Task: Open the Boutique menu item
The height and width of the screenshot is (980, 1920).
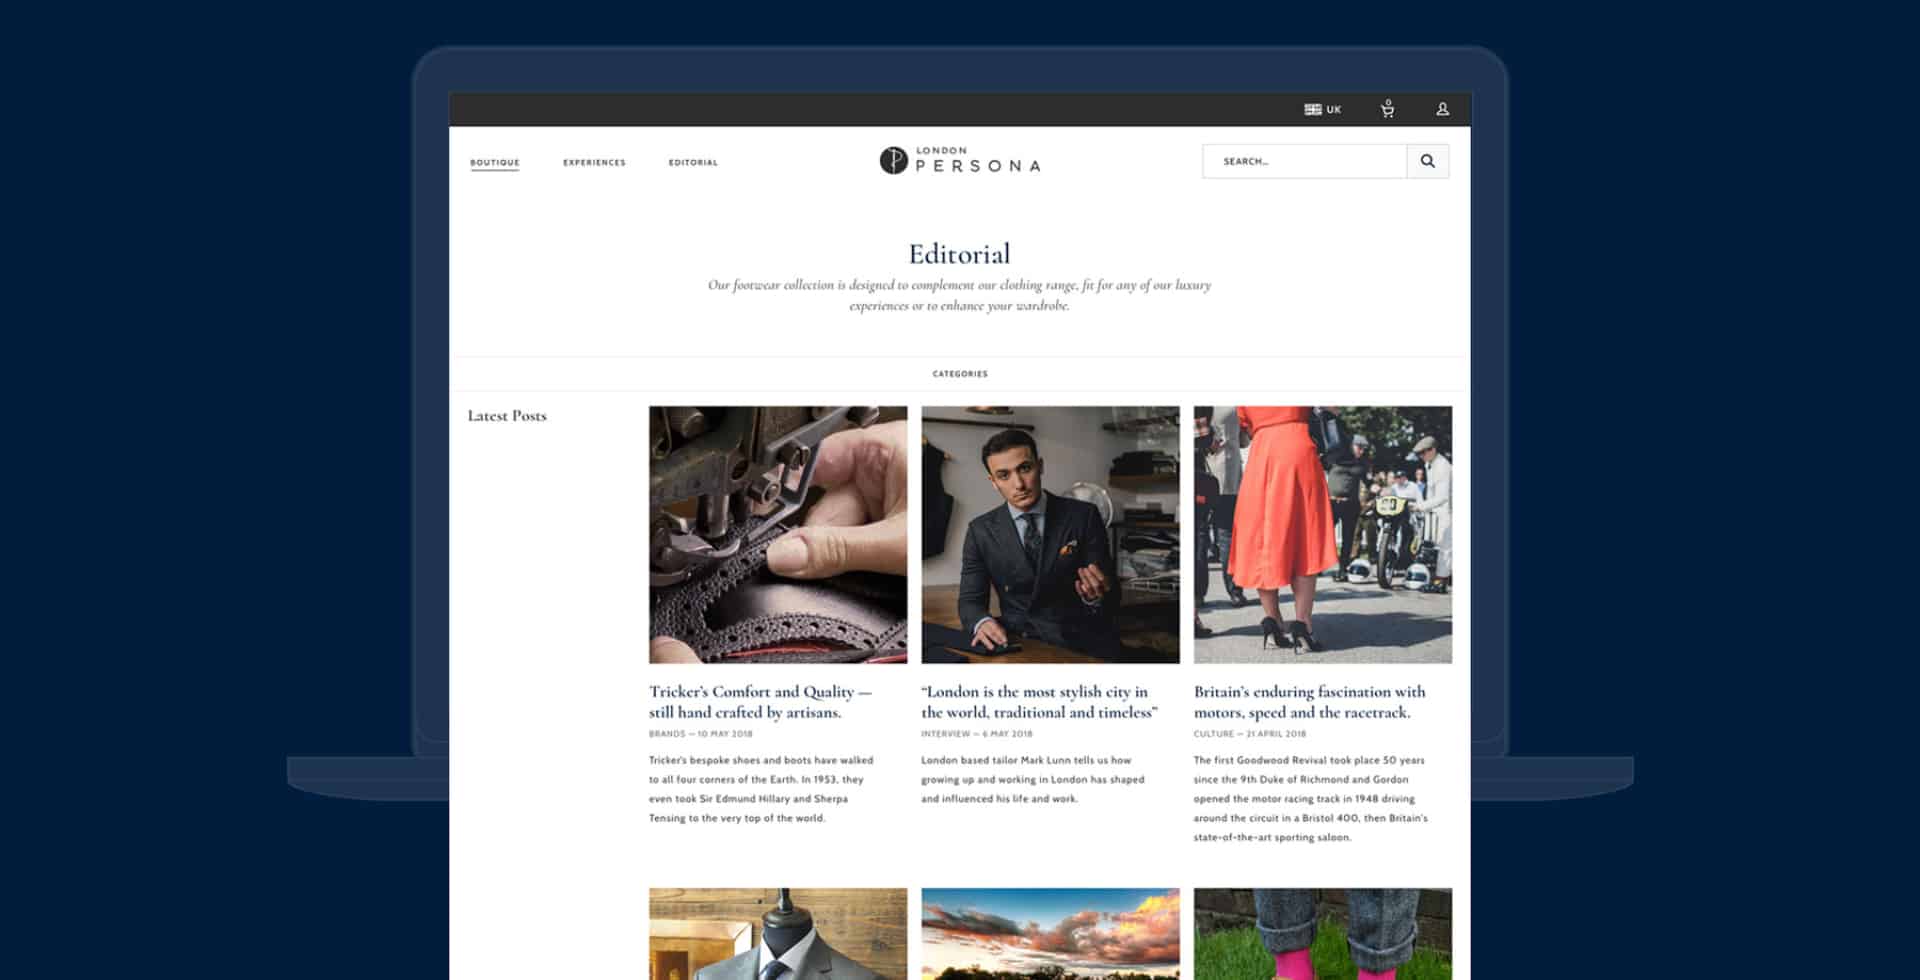Action: (x=495, y=162)
